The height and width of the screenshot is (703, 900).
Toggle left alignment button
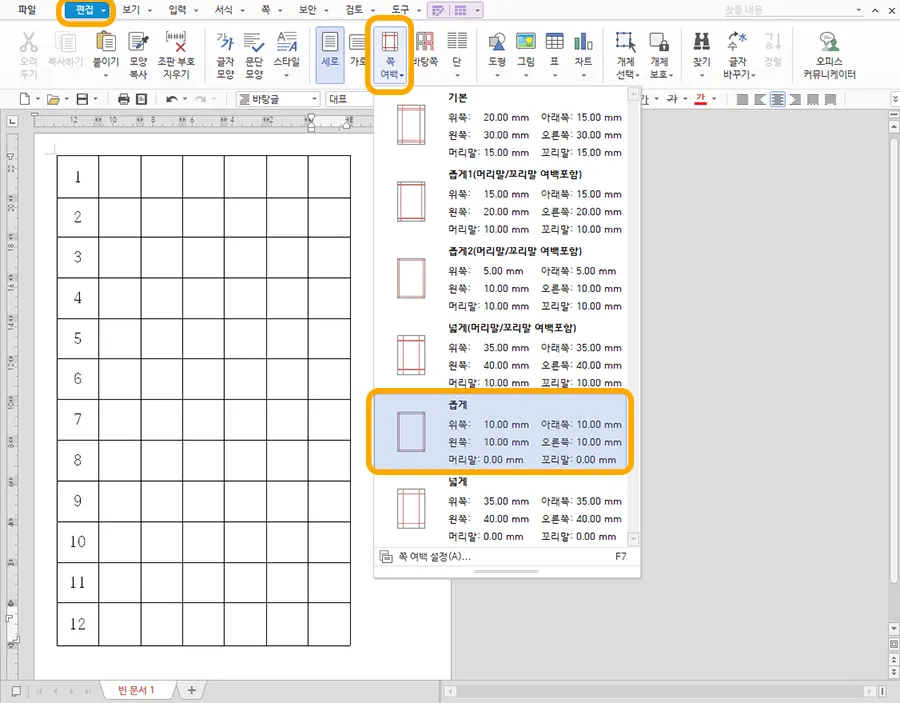pos(759,99)
